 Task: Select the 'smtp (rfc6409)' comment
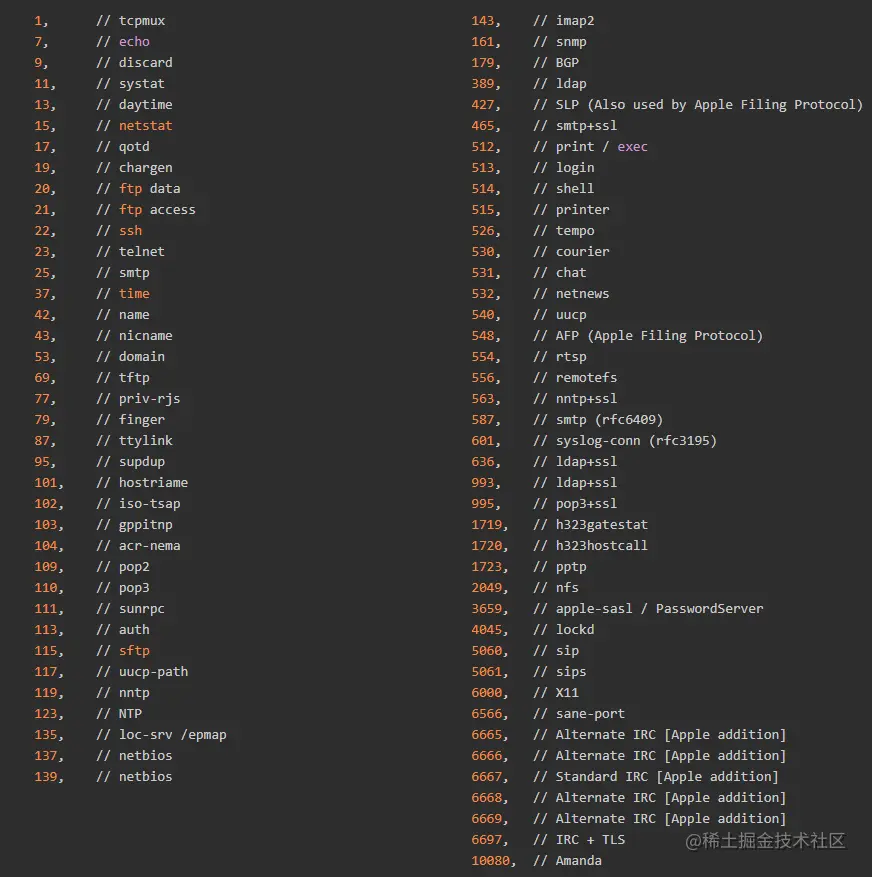pos(609,419)
